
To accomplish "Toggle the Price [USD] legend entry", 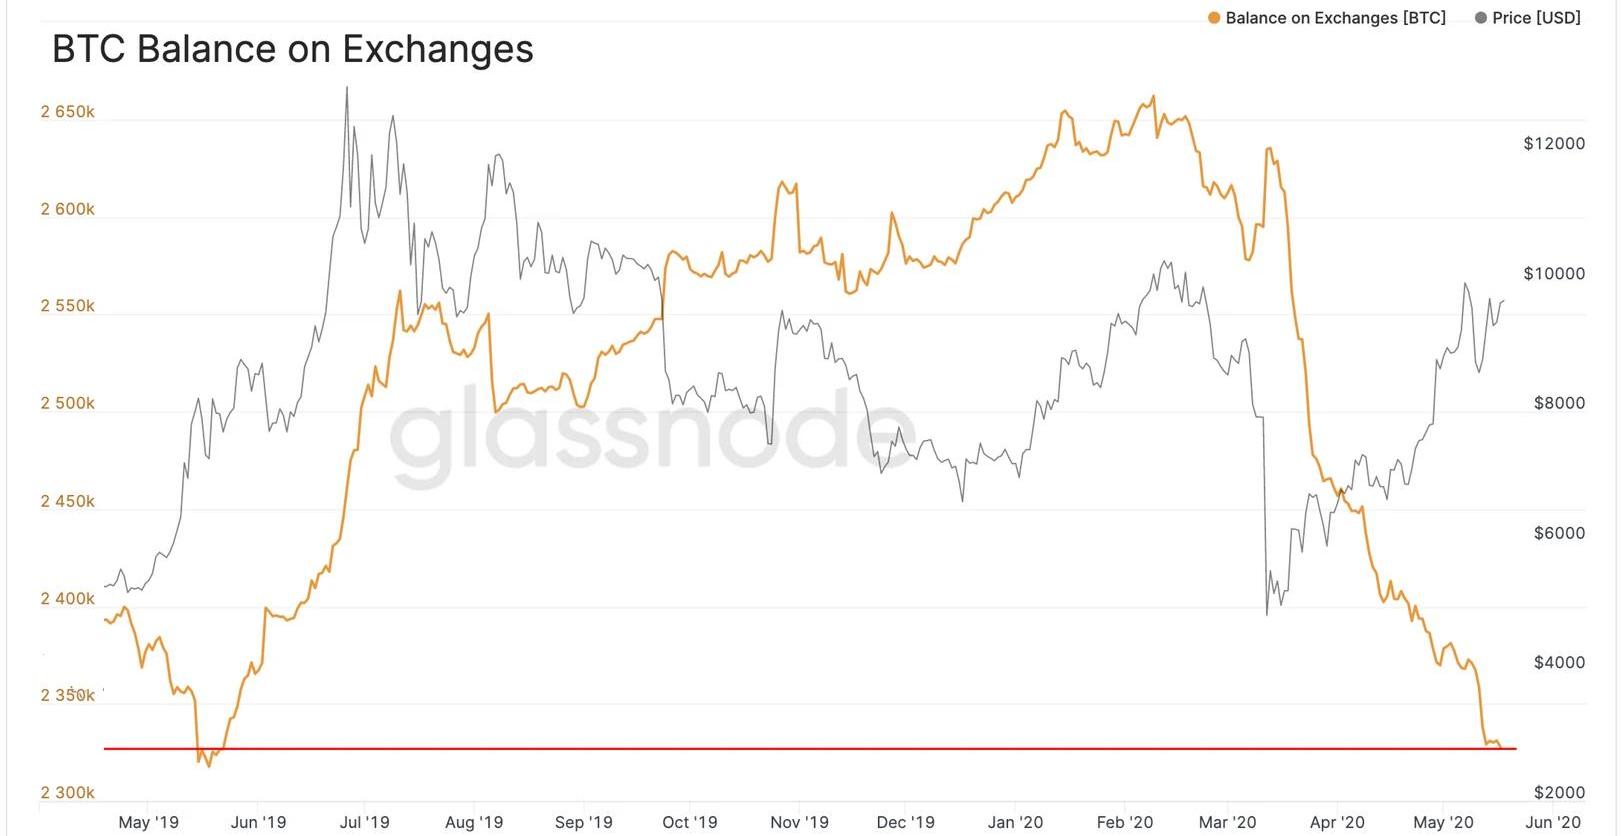I will (1528, 18).
